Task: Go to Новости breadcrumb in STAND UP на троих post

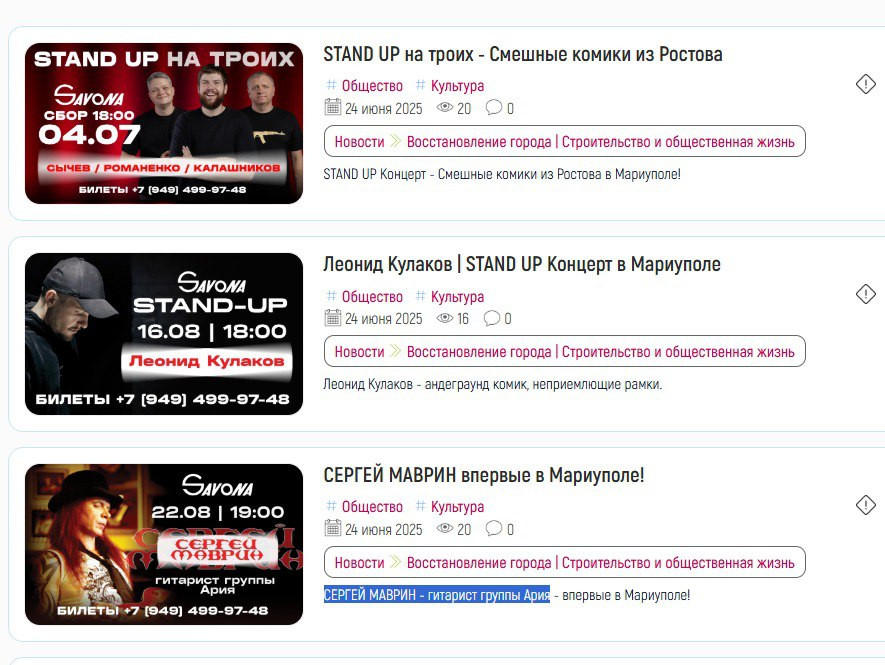Action: point(359,142)
